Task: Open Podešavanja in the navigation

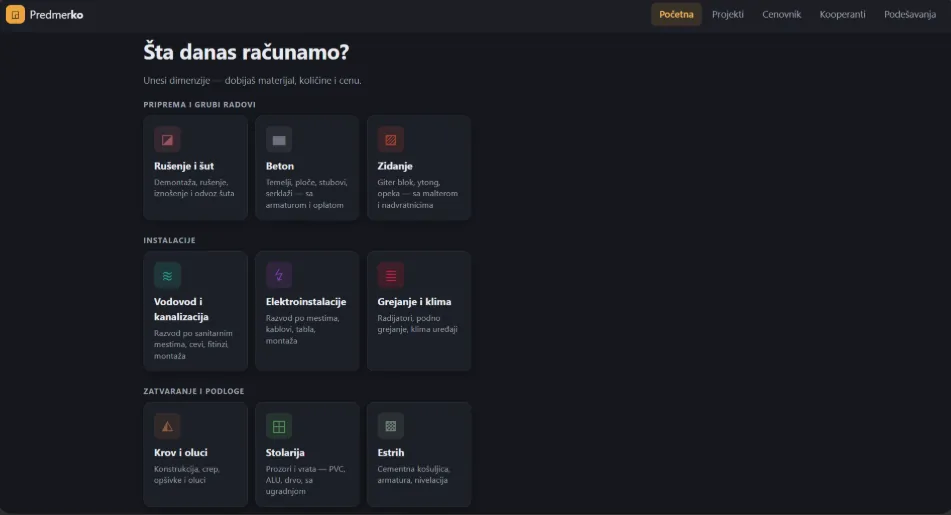Action: coord(910,15)
